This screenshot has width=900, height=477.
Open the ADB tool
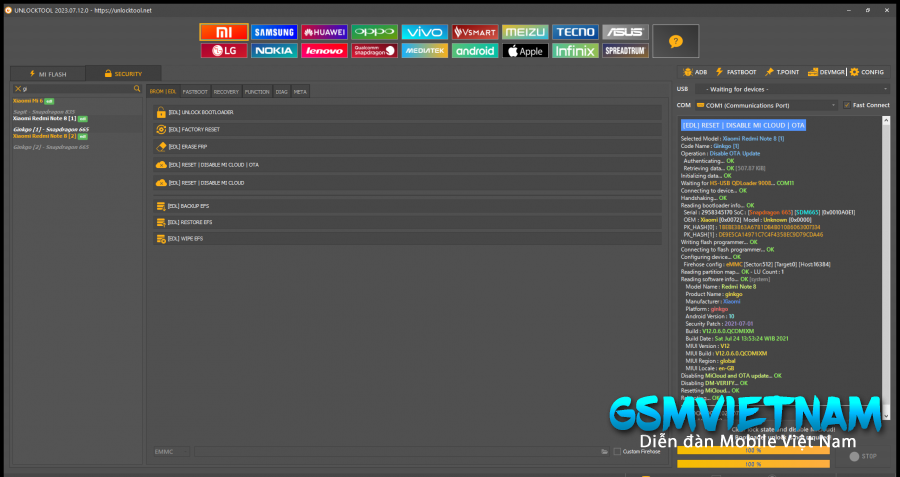tap(695, 72)
